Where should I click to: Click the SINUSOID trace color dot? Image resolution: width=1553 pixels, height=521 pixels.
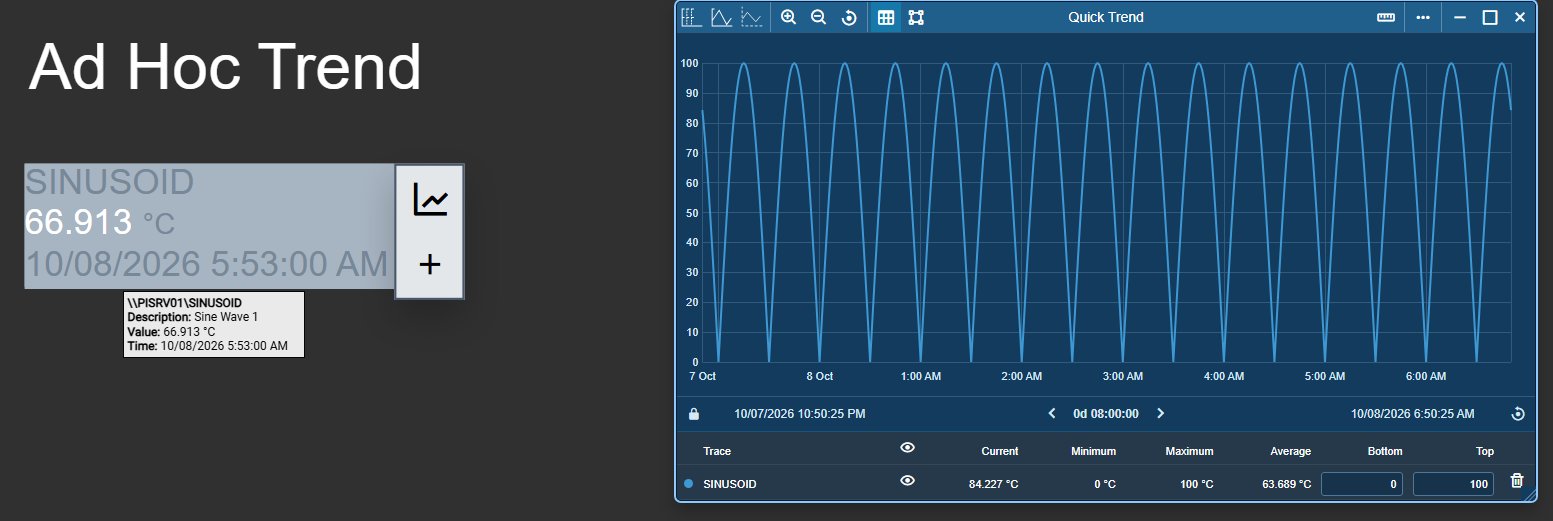688,484
